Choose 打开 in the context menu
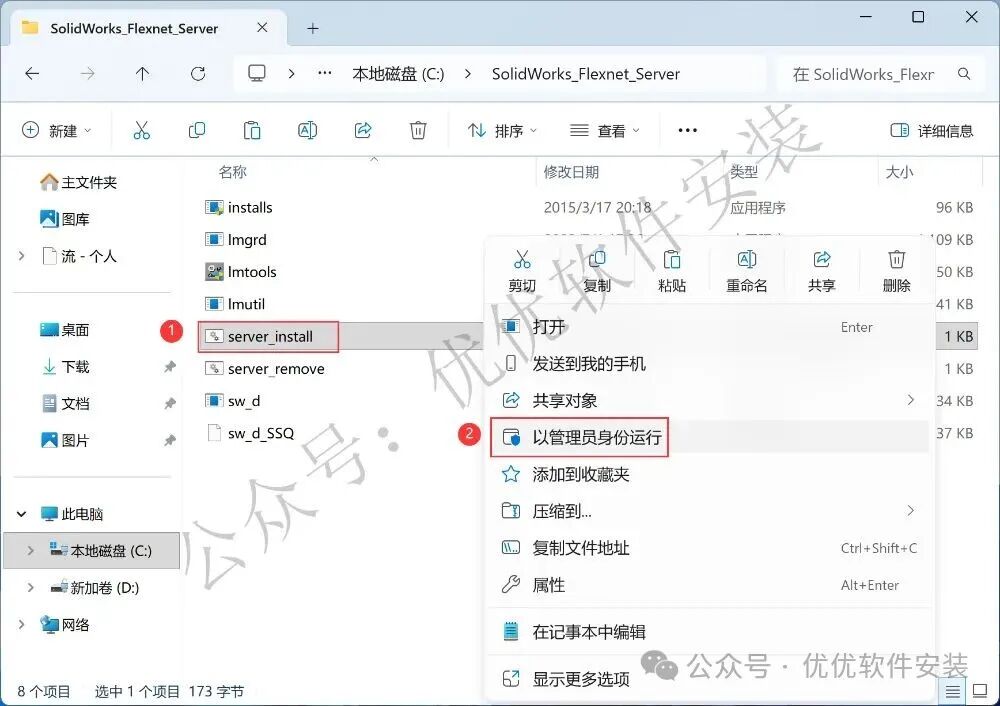The width and height of the screenshot is (1000, 706). [709, 327]
